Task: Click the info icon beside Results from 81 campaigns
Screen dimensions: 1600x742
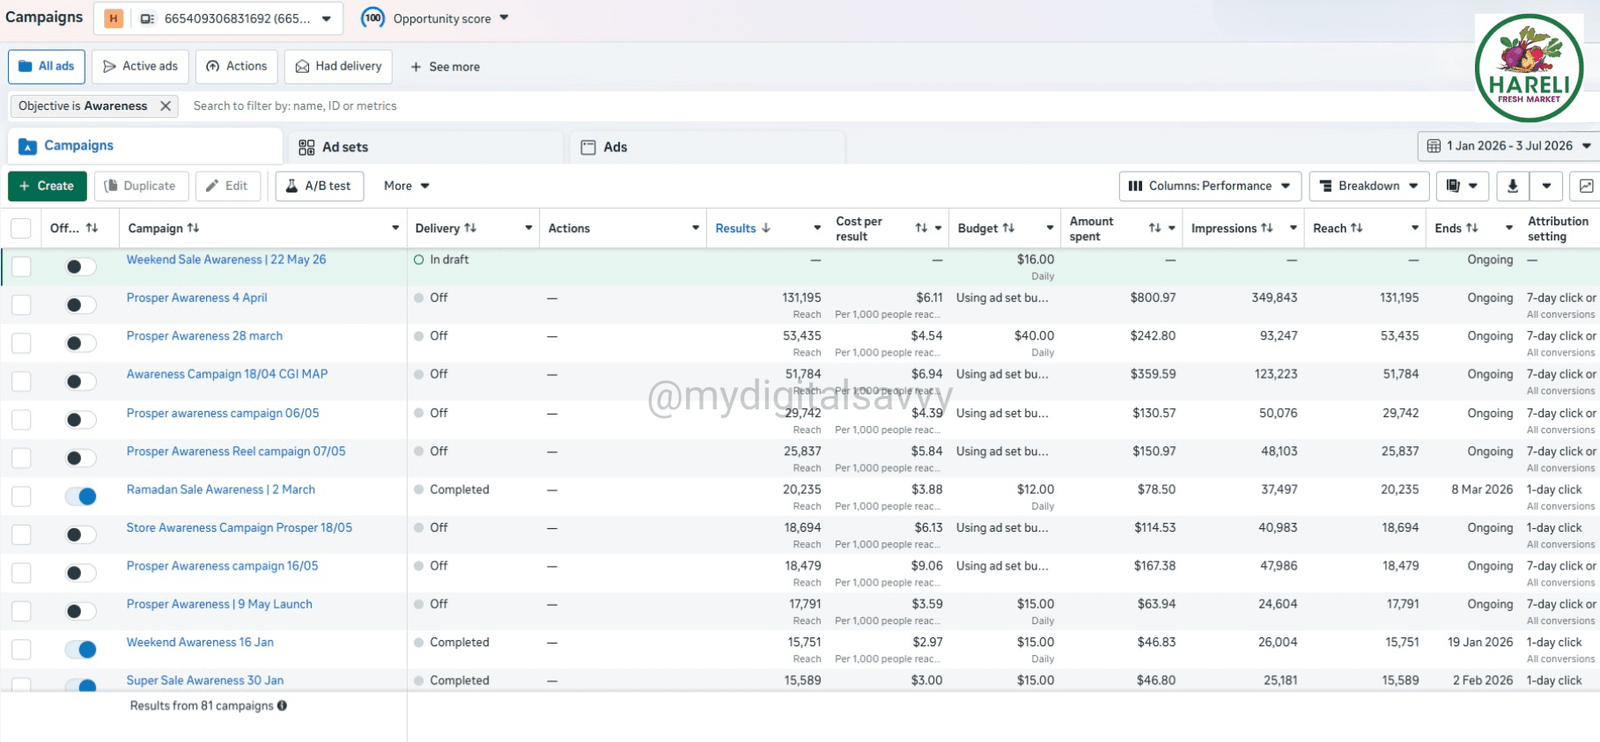Action: click(282, 706)
